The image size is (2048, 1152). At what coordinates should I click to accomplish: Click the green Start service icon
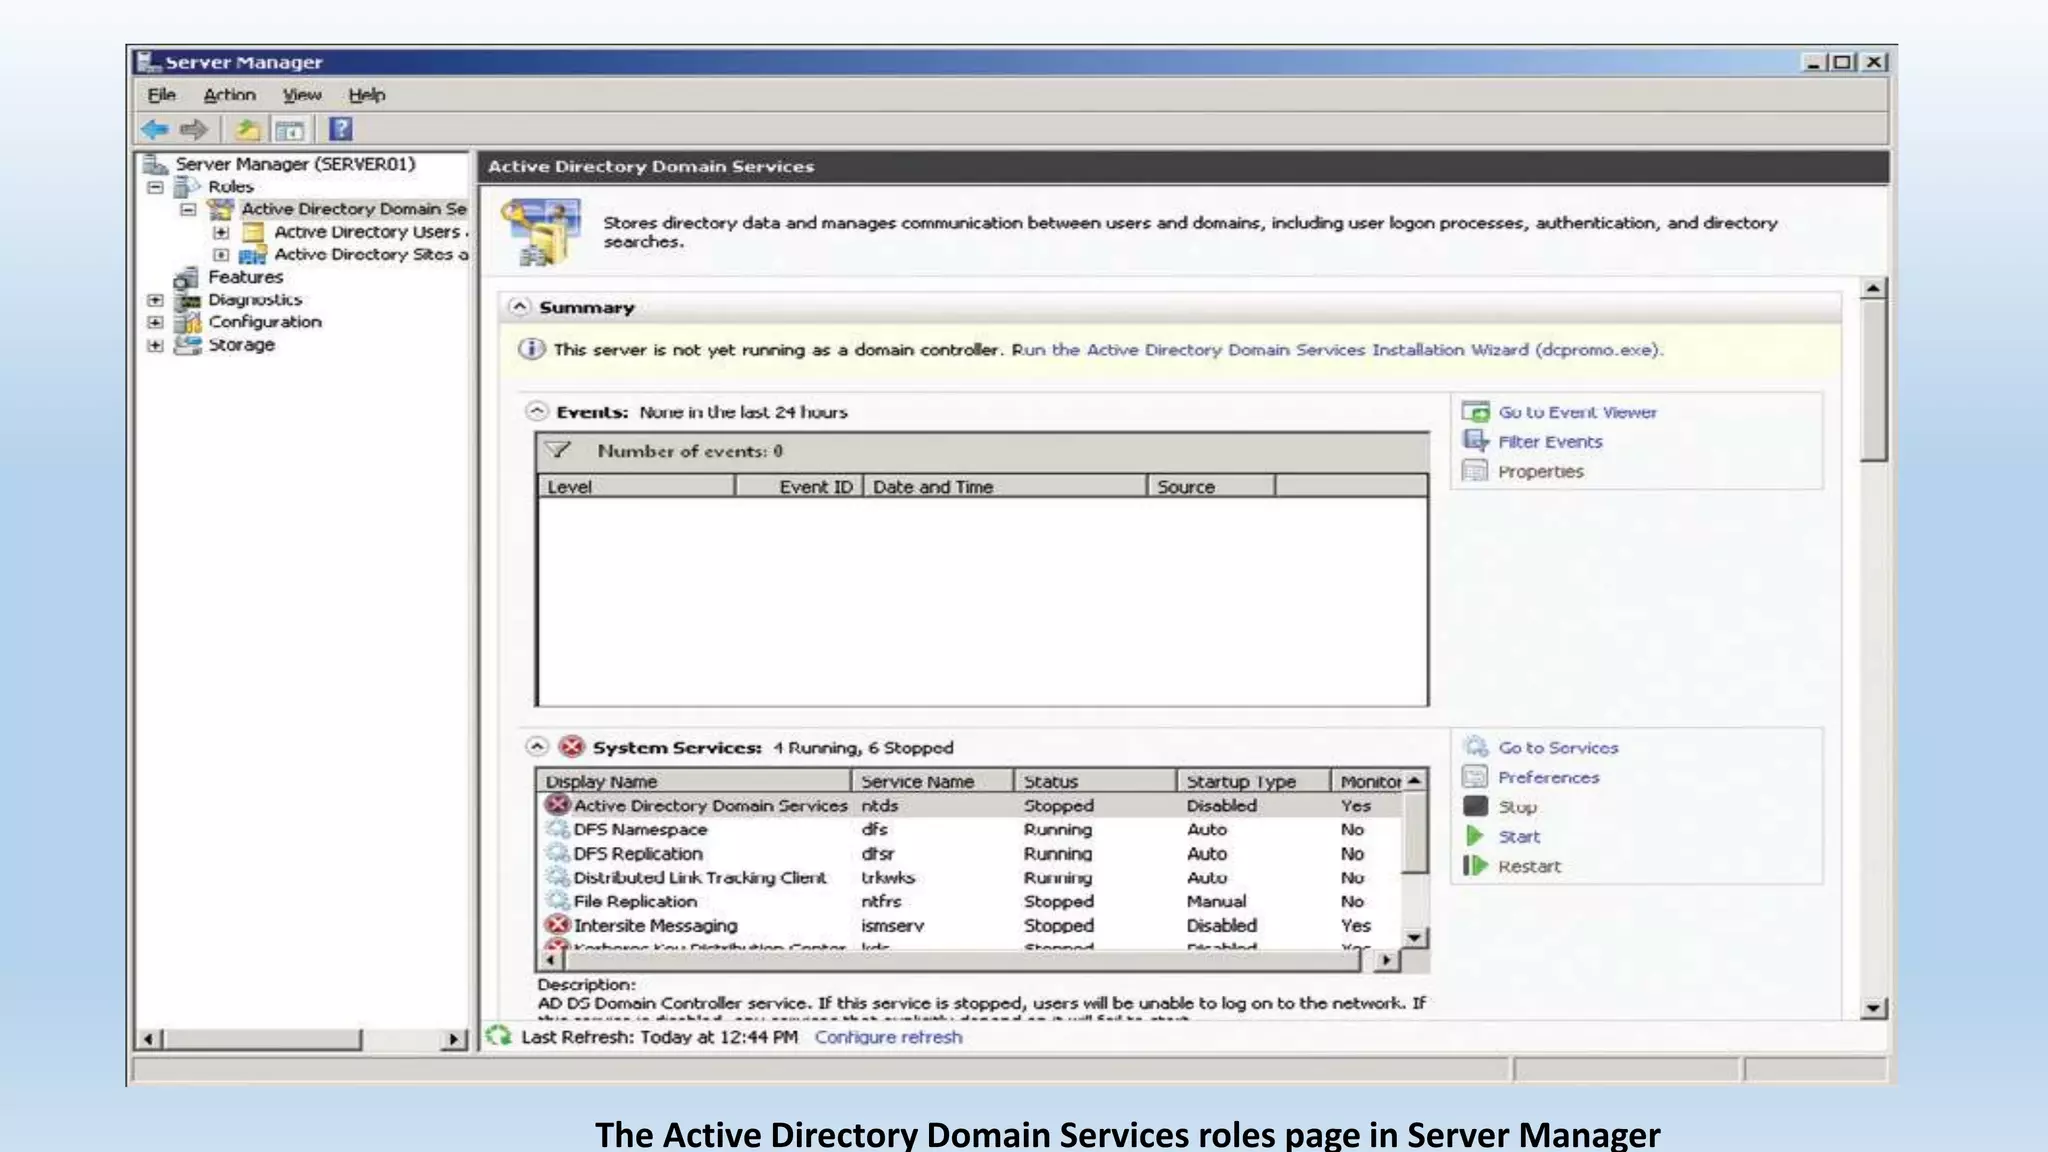point(1475,836)
